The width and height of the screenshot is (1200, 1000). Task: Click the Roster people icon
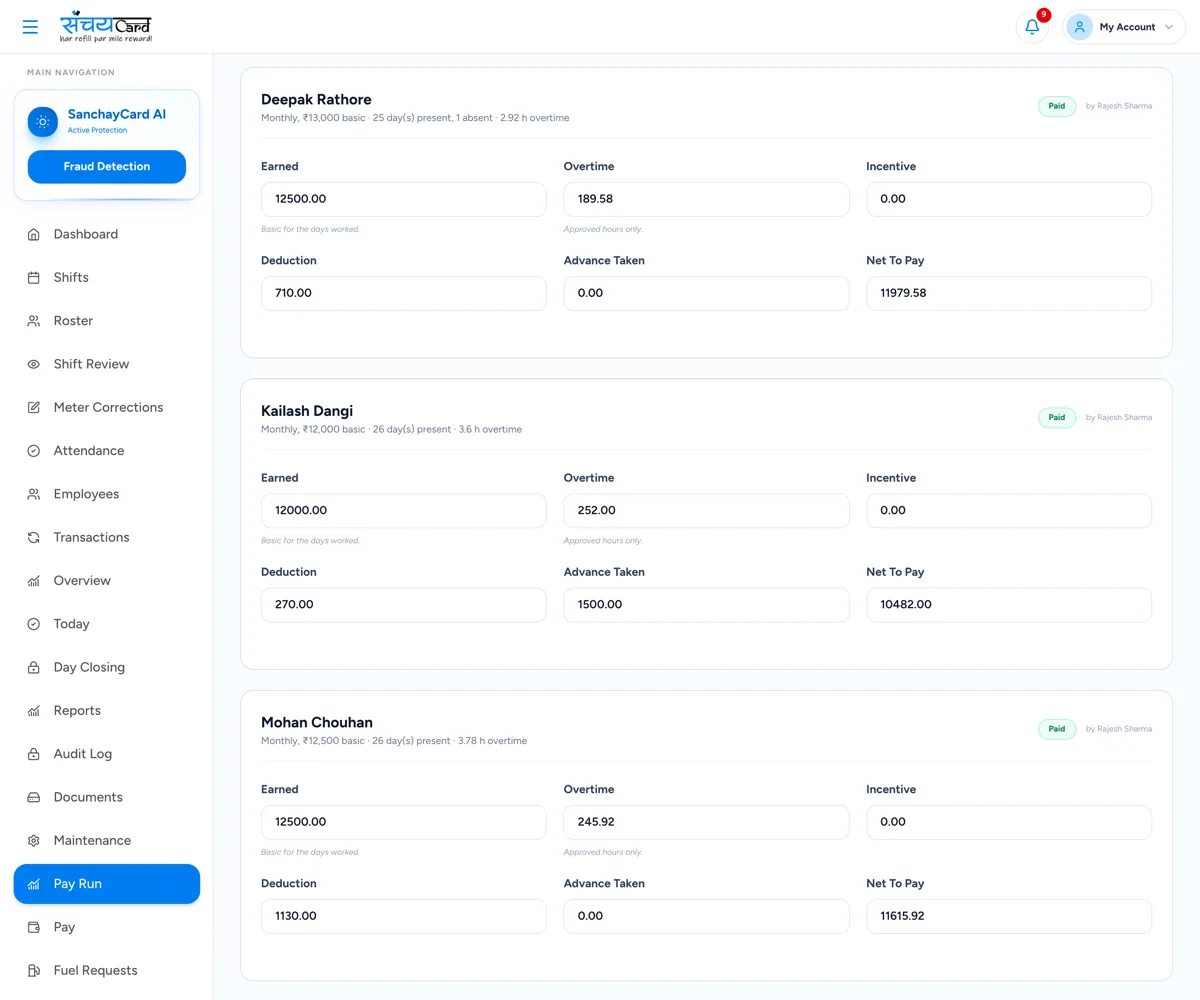click(x=34, y=321)
